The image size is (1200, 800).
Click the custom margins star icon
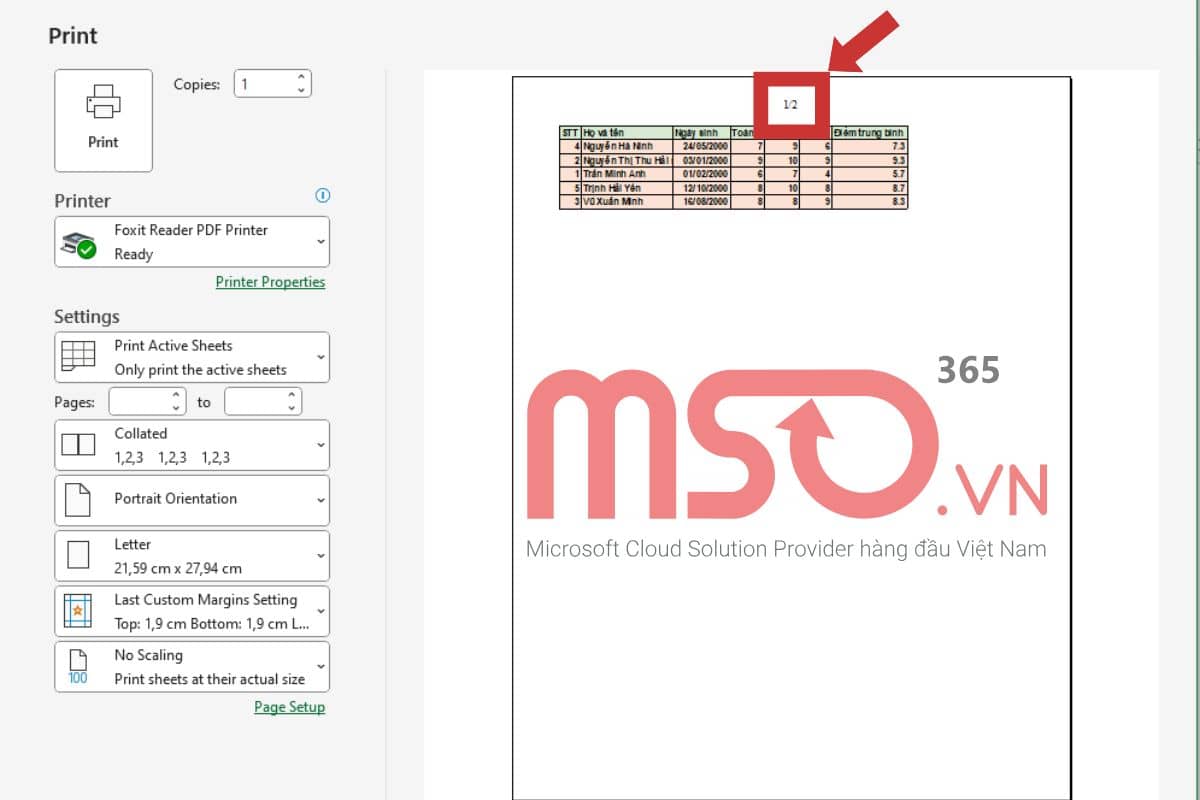78,611
